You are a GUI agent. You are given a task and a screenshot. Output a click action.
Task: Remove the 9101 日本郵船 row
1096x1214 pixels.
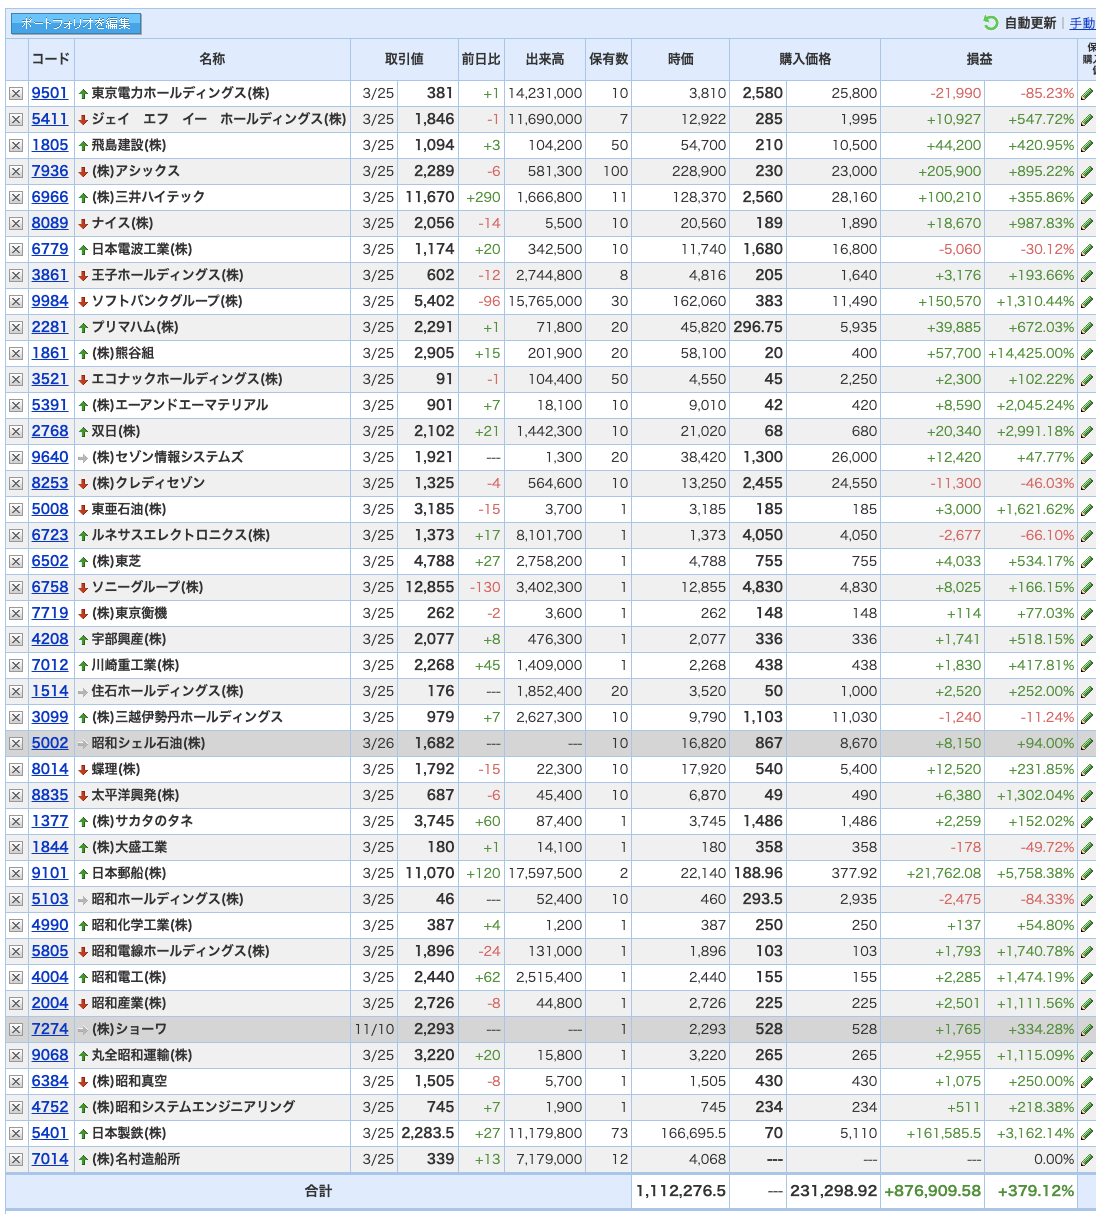(16, 873)
